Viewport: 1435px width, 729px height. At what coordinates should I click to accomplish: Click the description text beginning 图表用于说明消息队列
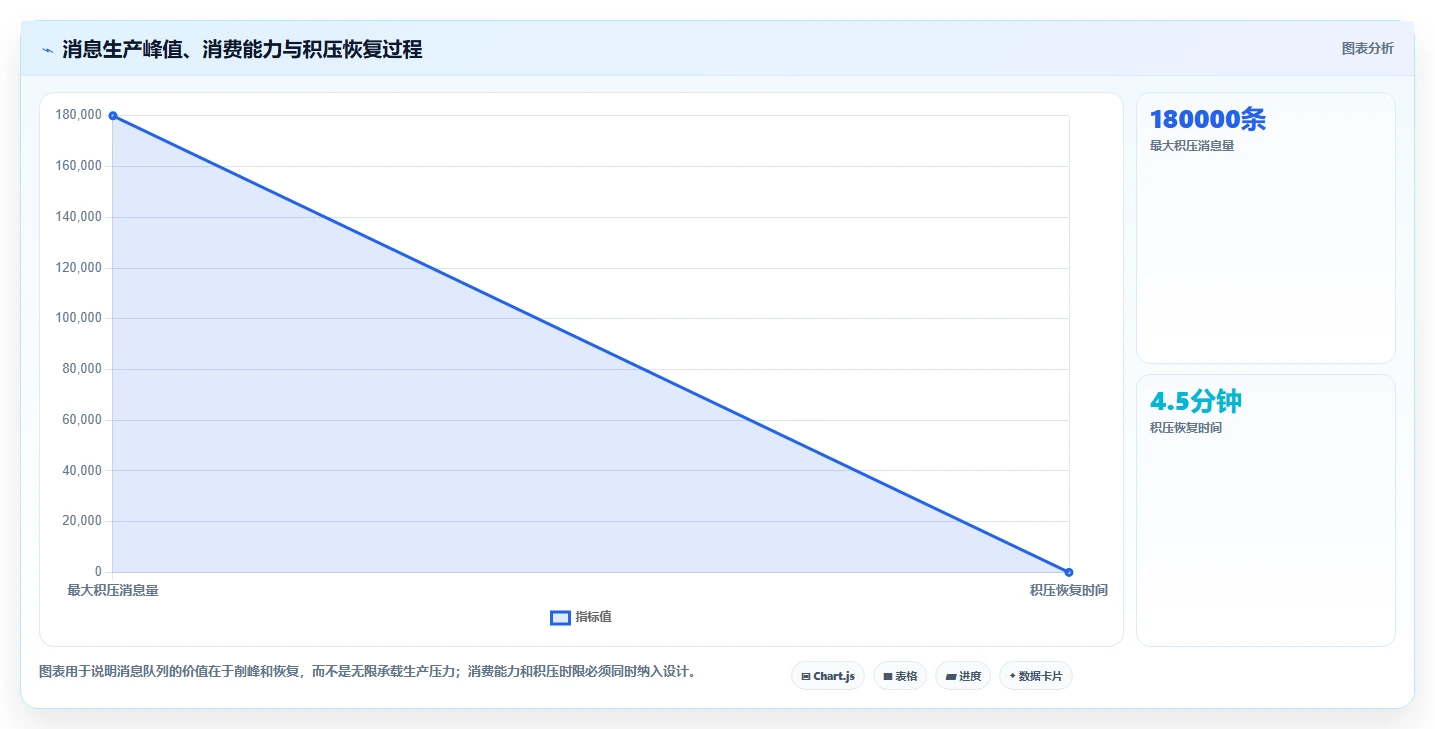367,672
